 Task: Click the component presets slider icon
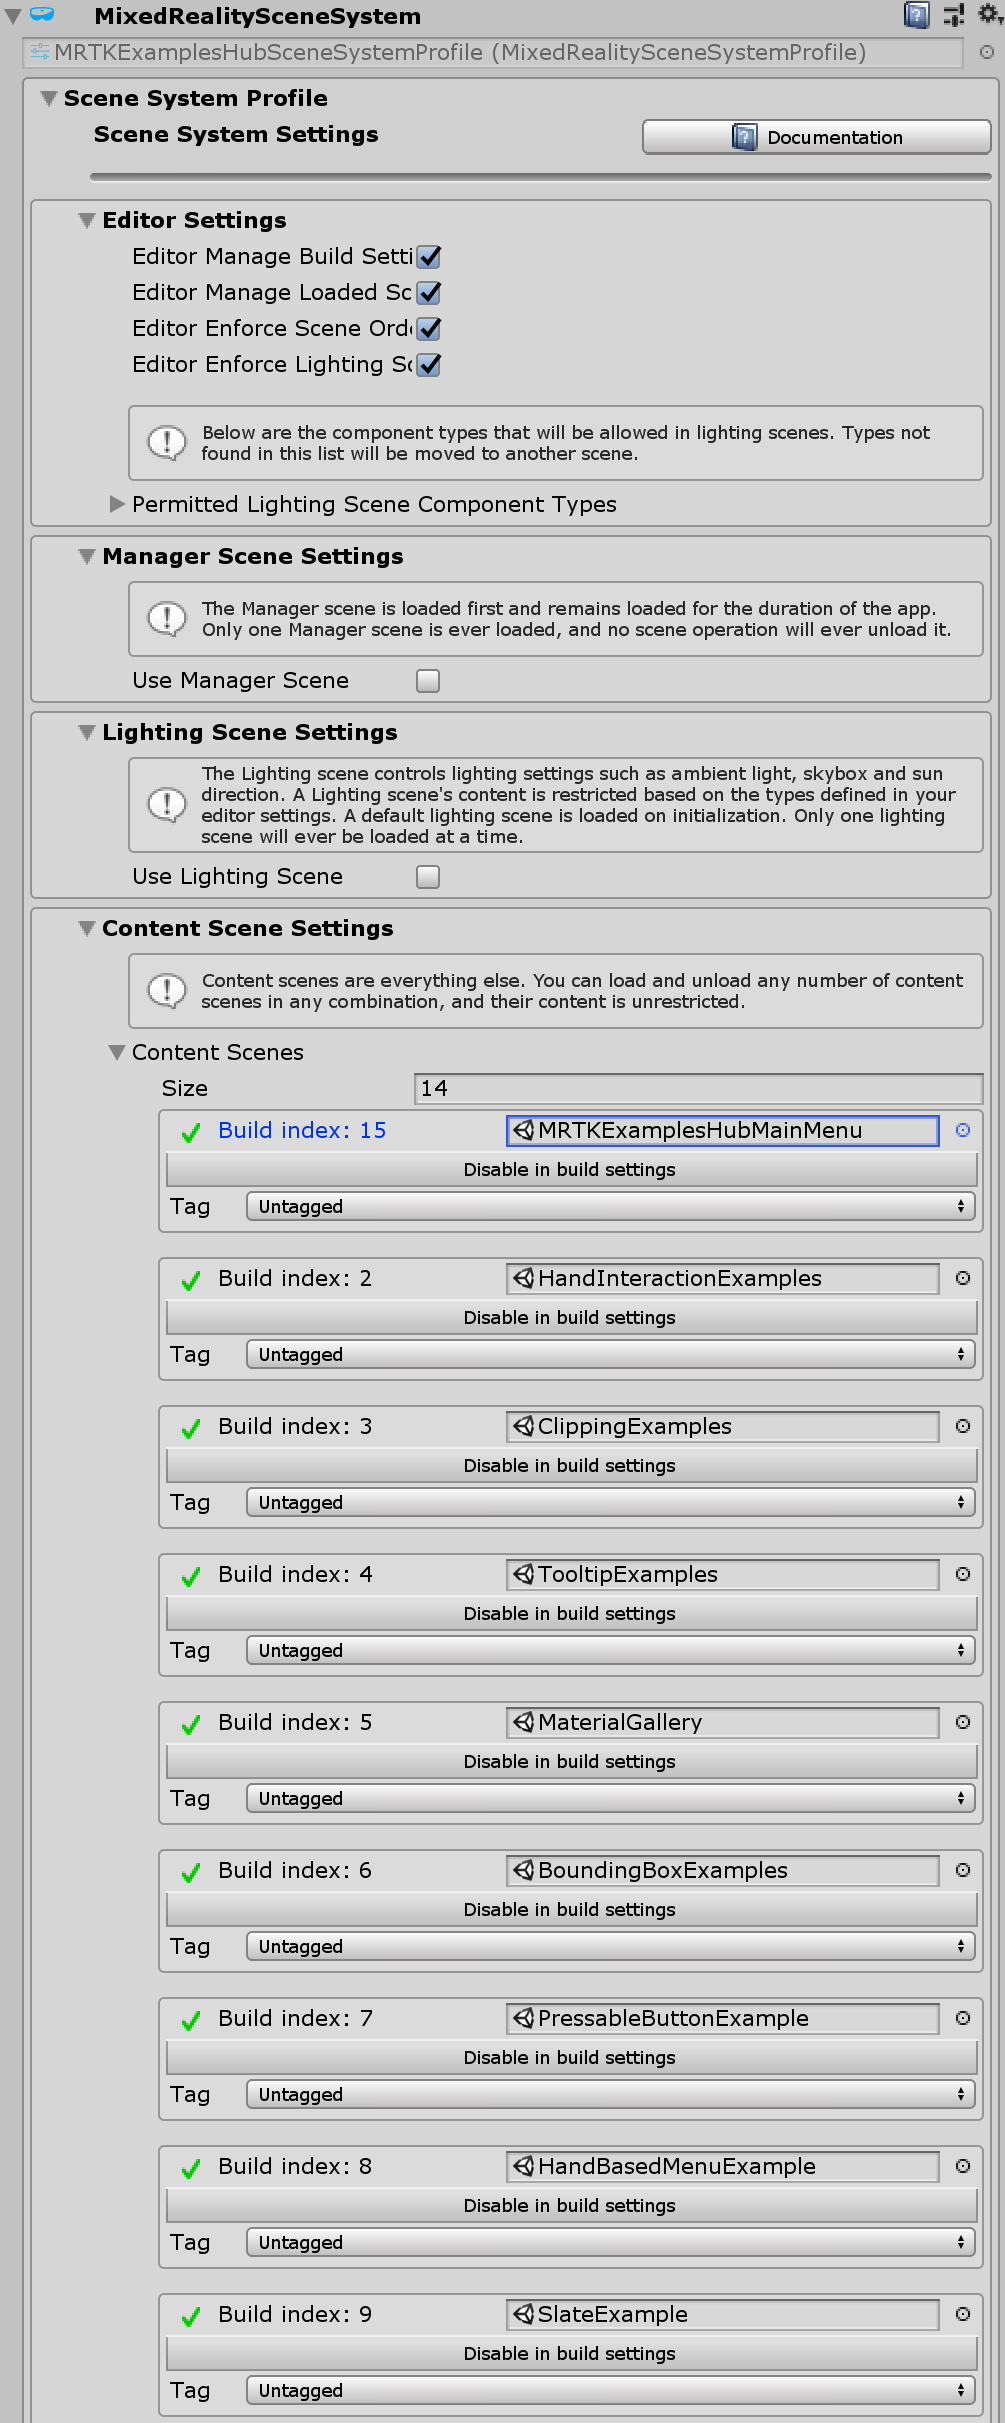tap(954, 15)
